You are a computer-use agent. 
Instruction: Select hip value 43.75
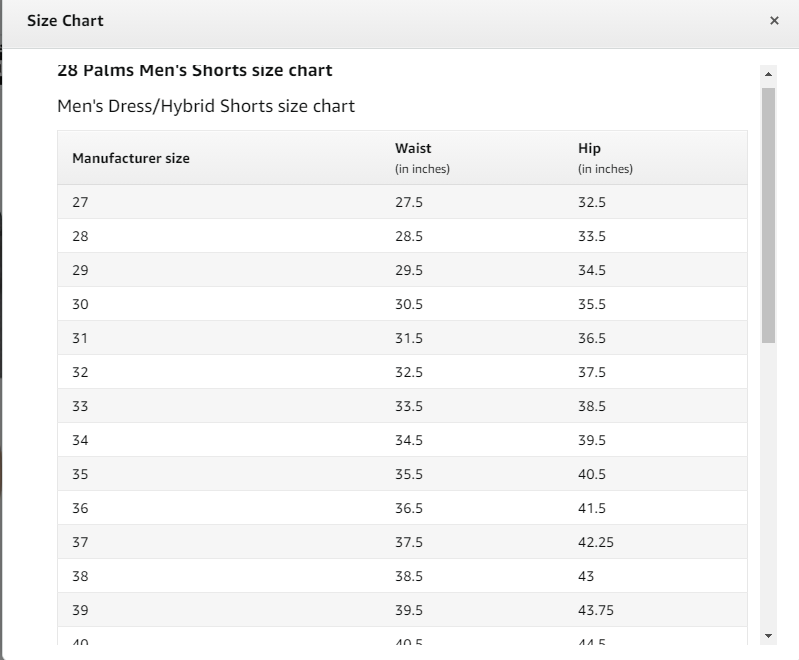[596, 610]
